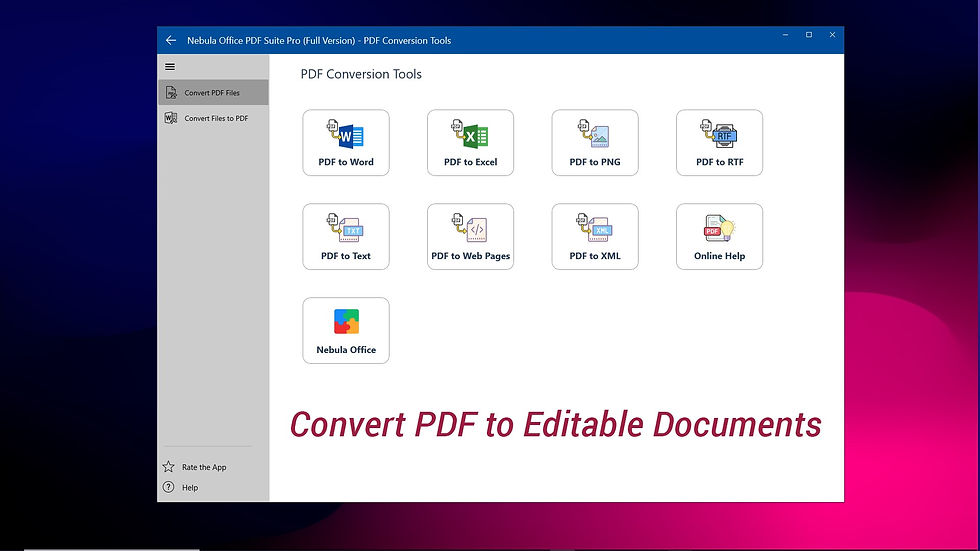The height and width of the screenshot is (551, 980).
Task: Minimize the Nebula Office window
Action: coord(785,35)
